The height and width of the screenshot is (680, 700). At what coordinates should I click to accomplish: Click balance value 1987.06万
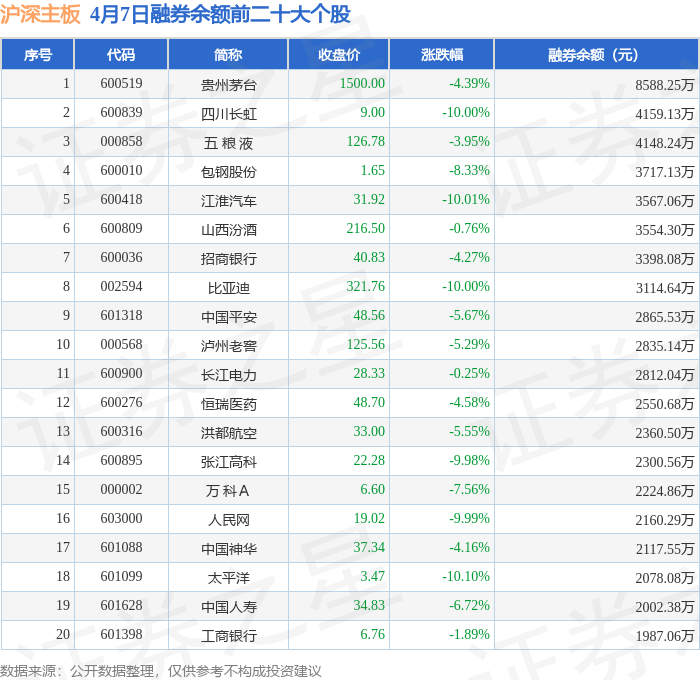pos(665,636)
